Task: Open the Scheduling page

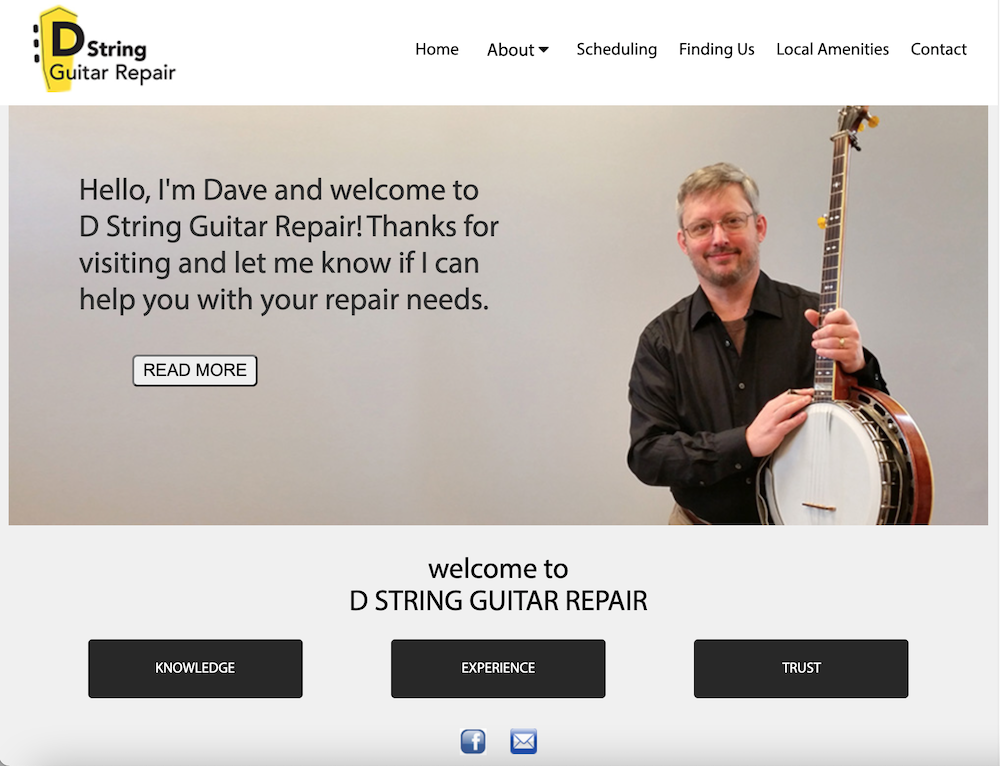Action: click(x=617, y=49)
